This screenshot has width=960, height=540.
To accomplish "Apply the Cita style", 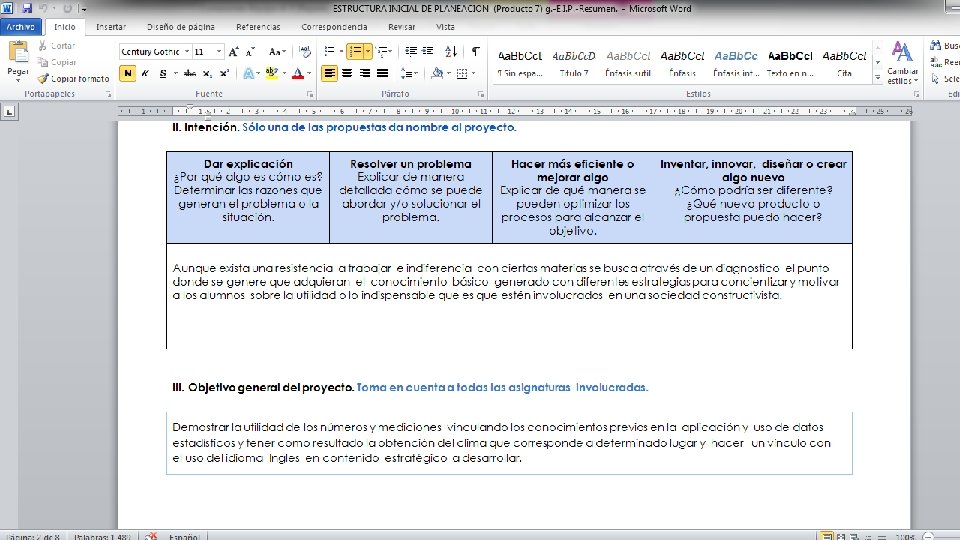I will click(844, 63).
